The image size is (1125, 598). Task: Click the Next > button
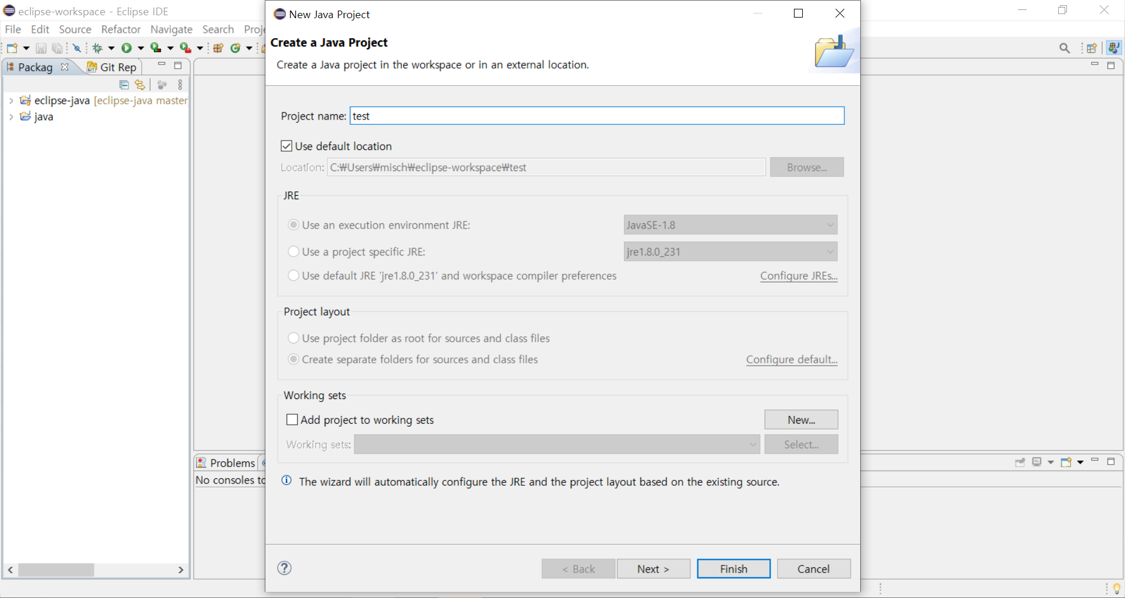click(653, 569)
